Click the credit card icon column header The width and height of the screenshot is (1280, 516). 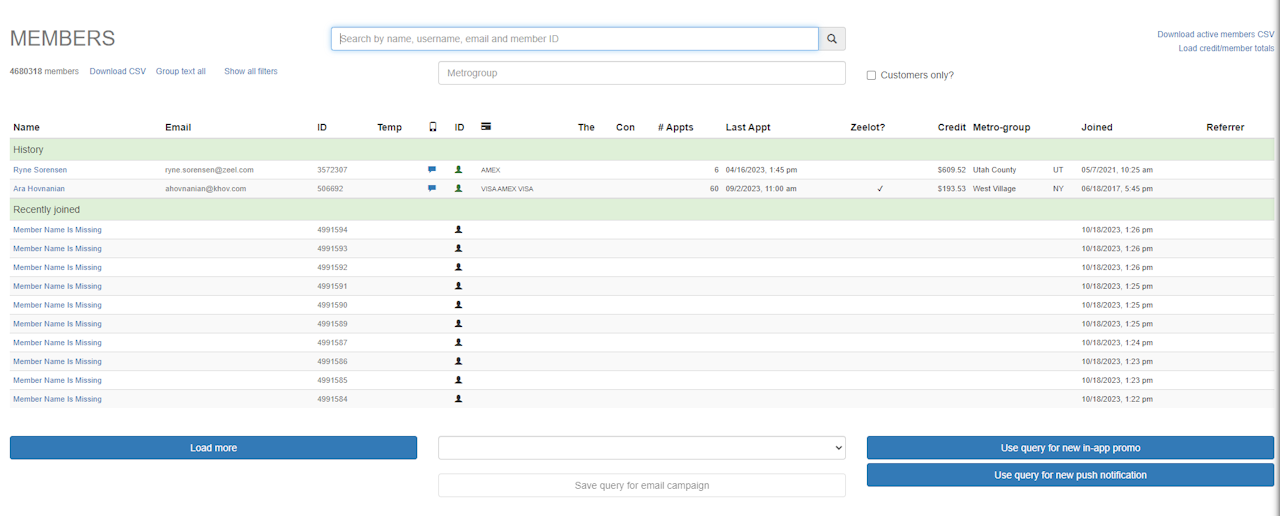[x=486, y=127]
